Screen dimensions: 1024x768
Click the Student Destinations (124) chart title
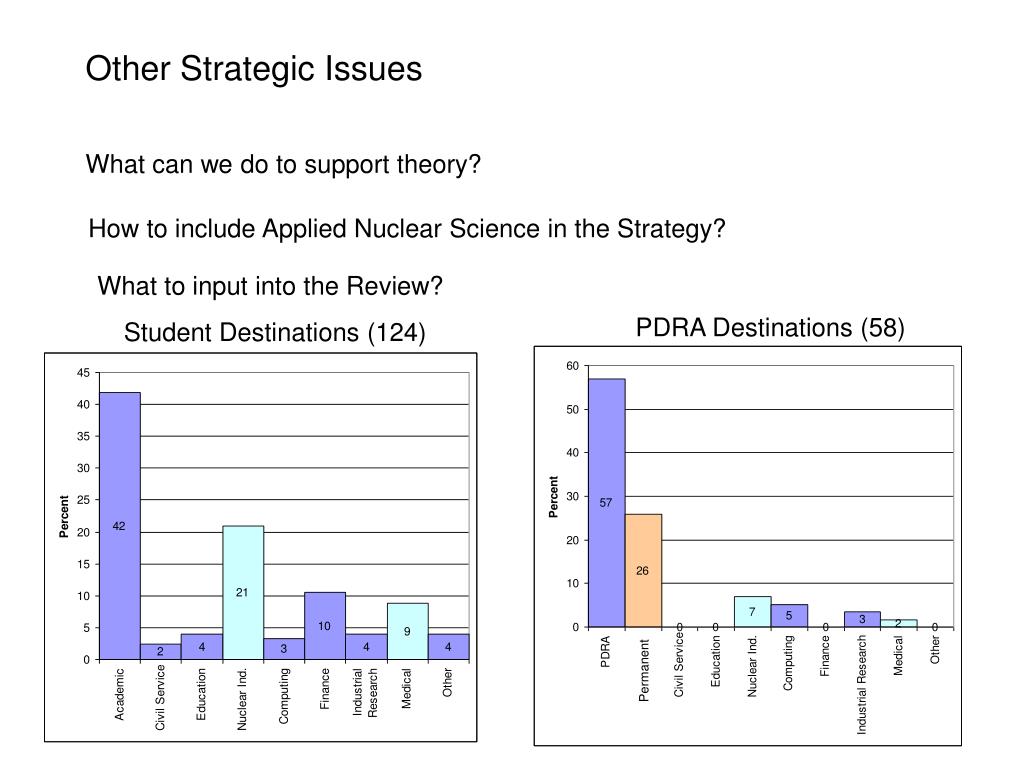click(x=275, y=332)
